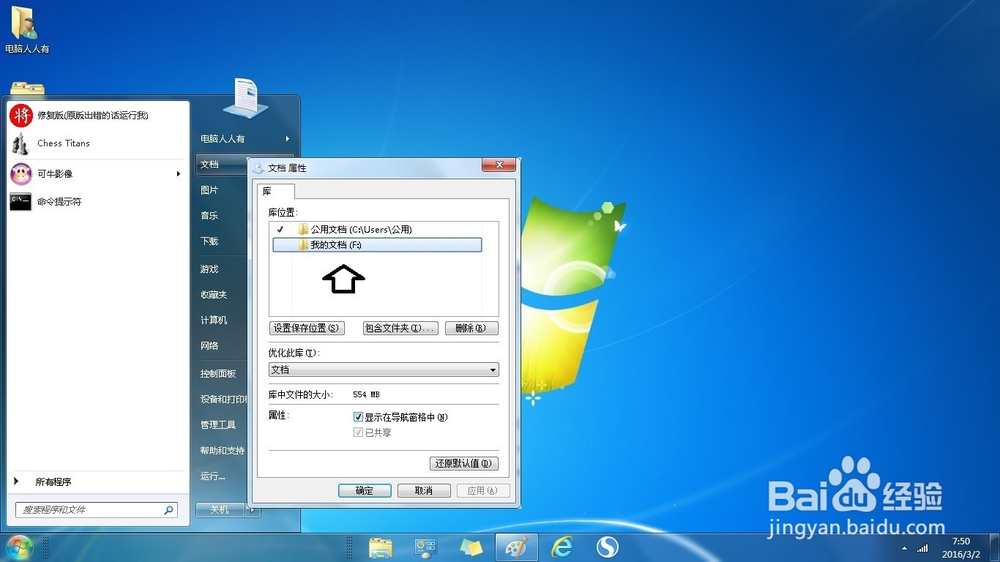Viewport: 1000px width, 562px height.
Task: Open 电脑人人有 desktop folder icon
Action: [x=26, y=29]
